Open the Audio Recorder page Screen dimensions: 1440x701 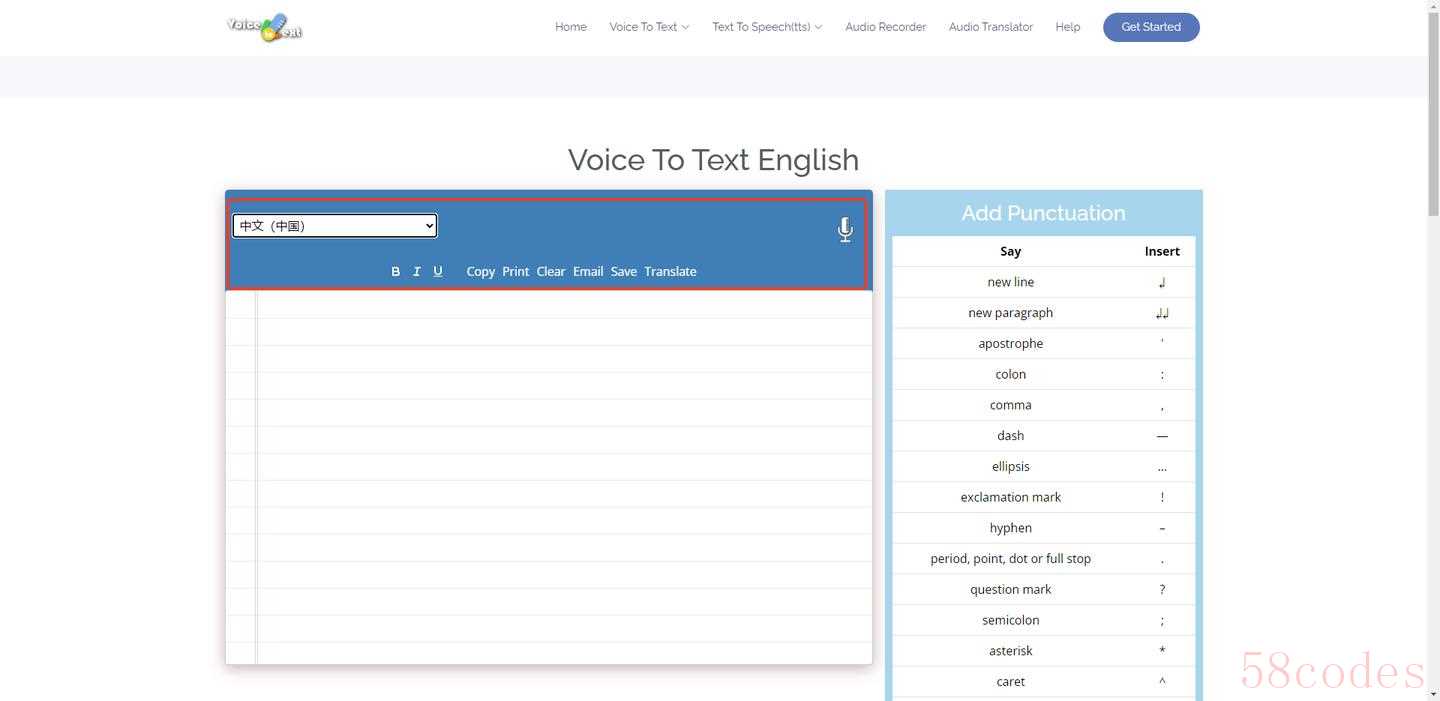(885, 27)
